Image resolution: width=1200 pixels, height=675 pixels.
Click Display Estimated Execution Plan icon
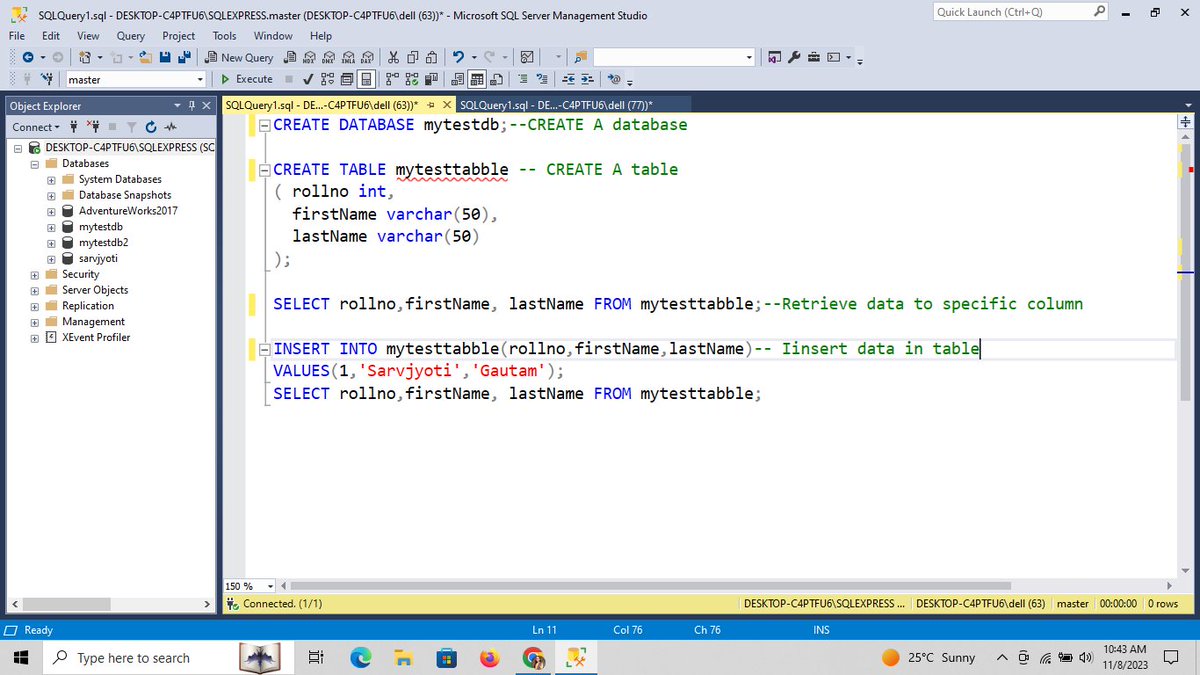(327, 79)
